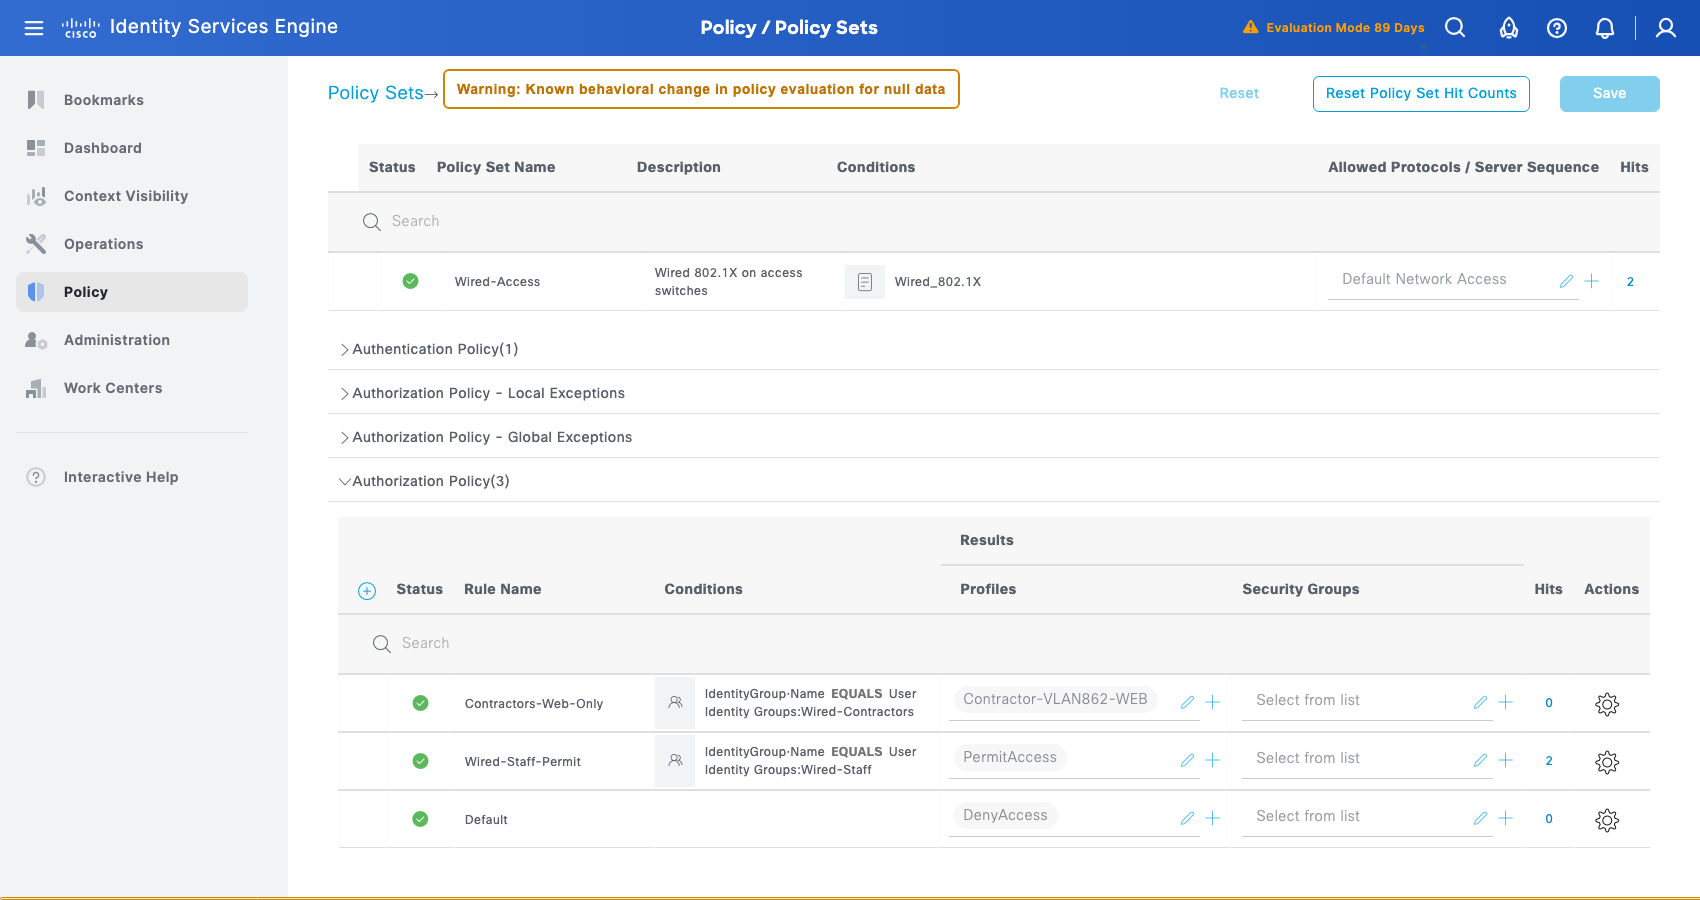The image size is (1700, 900).
Task: Open the notifications bell
Action: 1605,28
